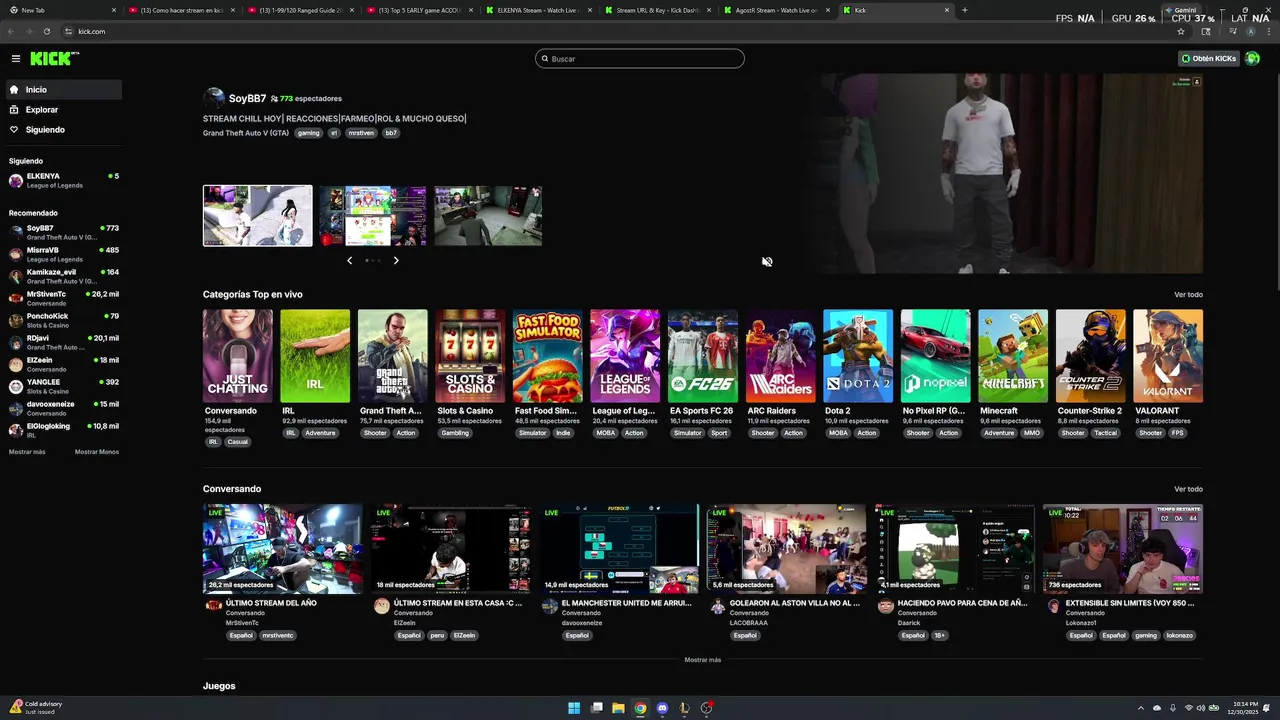Open the user profile avatar menu
The height and width of the screenshot is (720, 1280).
pos(1252,58)
